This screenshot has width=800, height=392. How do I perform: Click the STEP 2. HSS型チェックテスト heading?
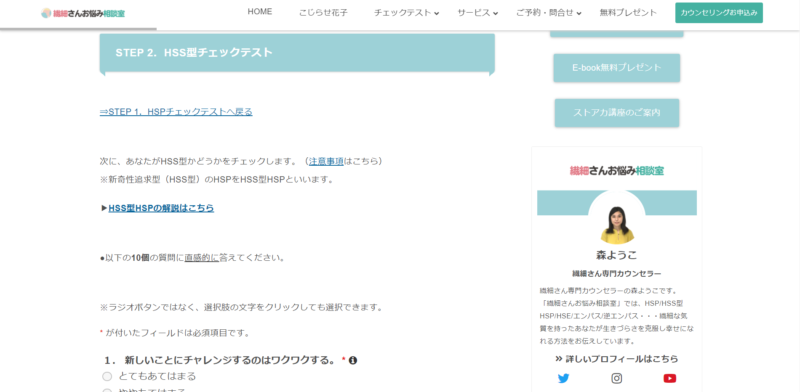coord(194,53)
